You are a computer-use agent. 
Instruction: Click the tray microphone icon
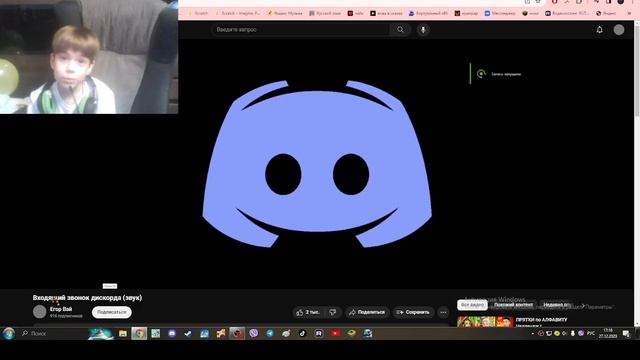click(x=573, y=333)
